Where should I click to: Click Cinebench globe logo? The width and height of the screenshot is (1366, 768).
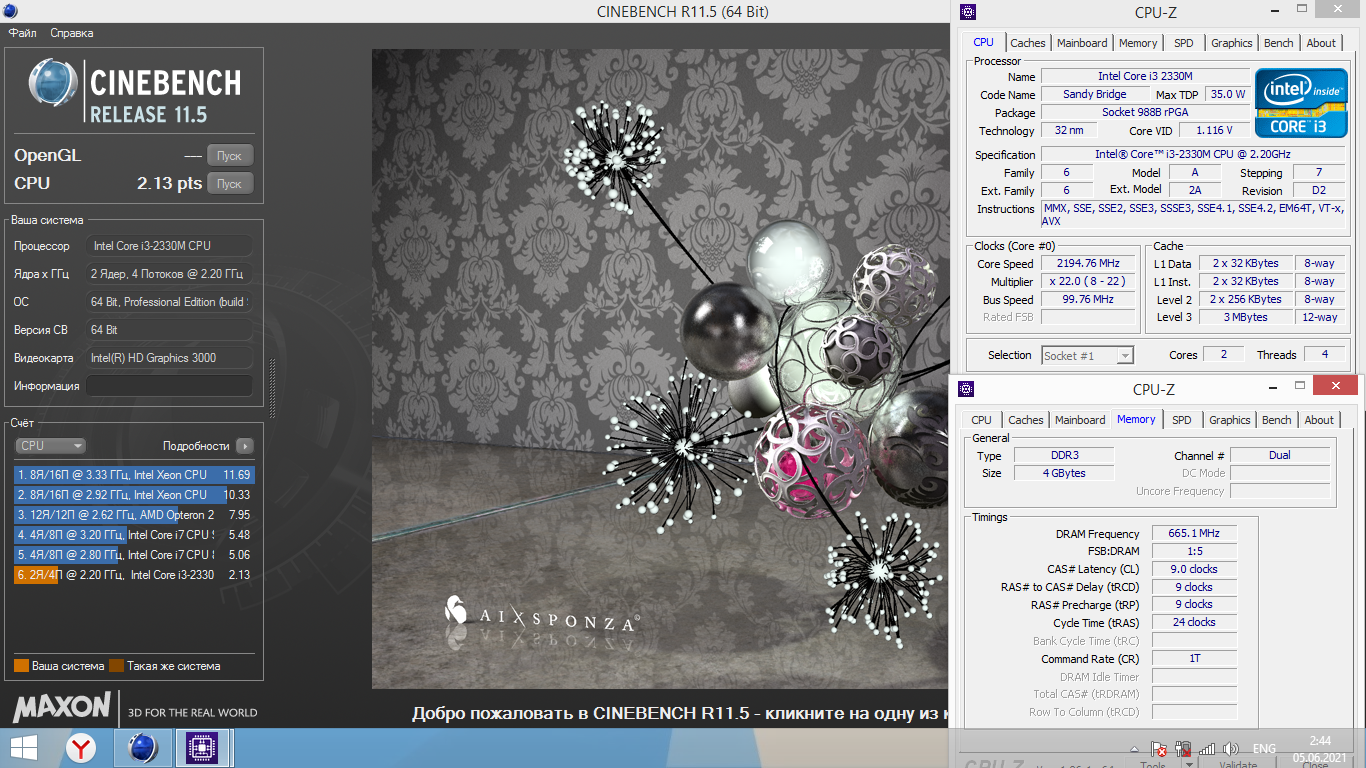(x=53, y=83)
